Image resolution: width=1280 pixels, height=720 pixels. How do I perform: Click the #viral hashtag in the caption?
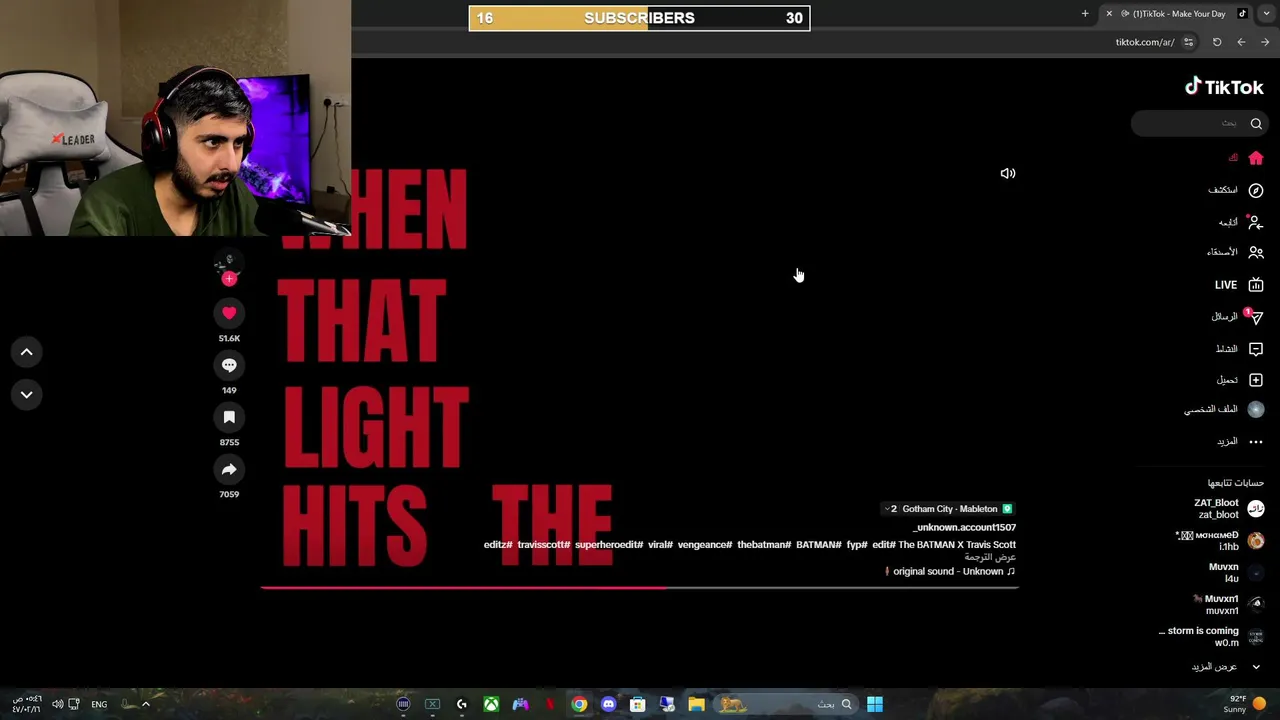tap(660, 545)
